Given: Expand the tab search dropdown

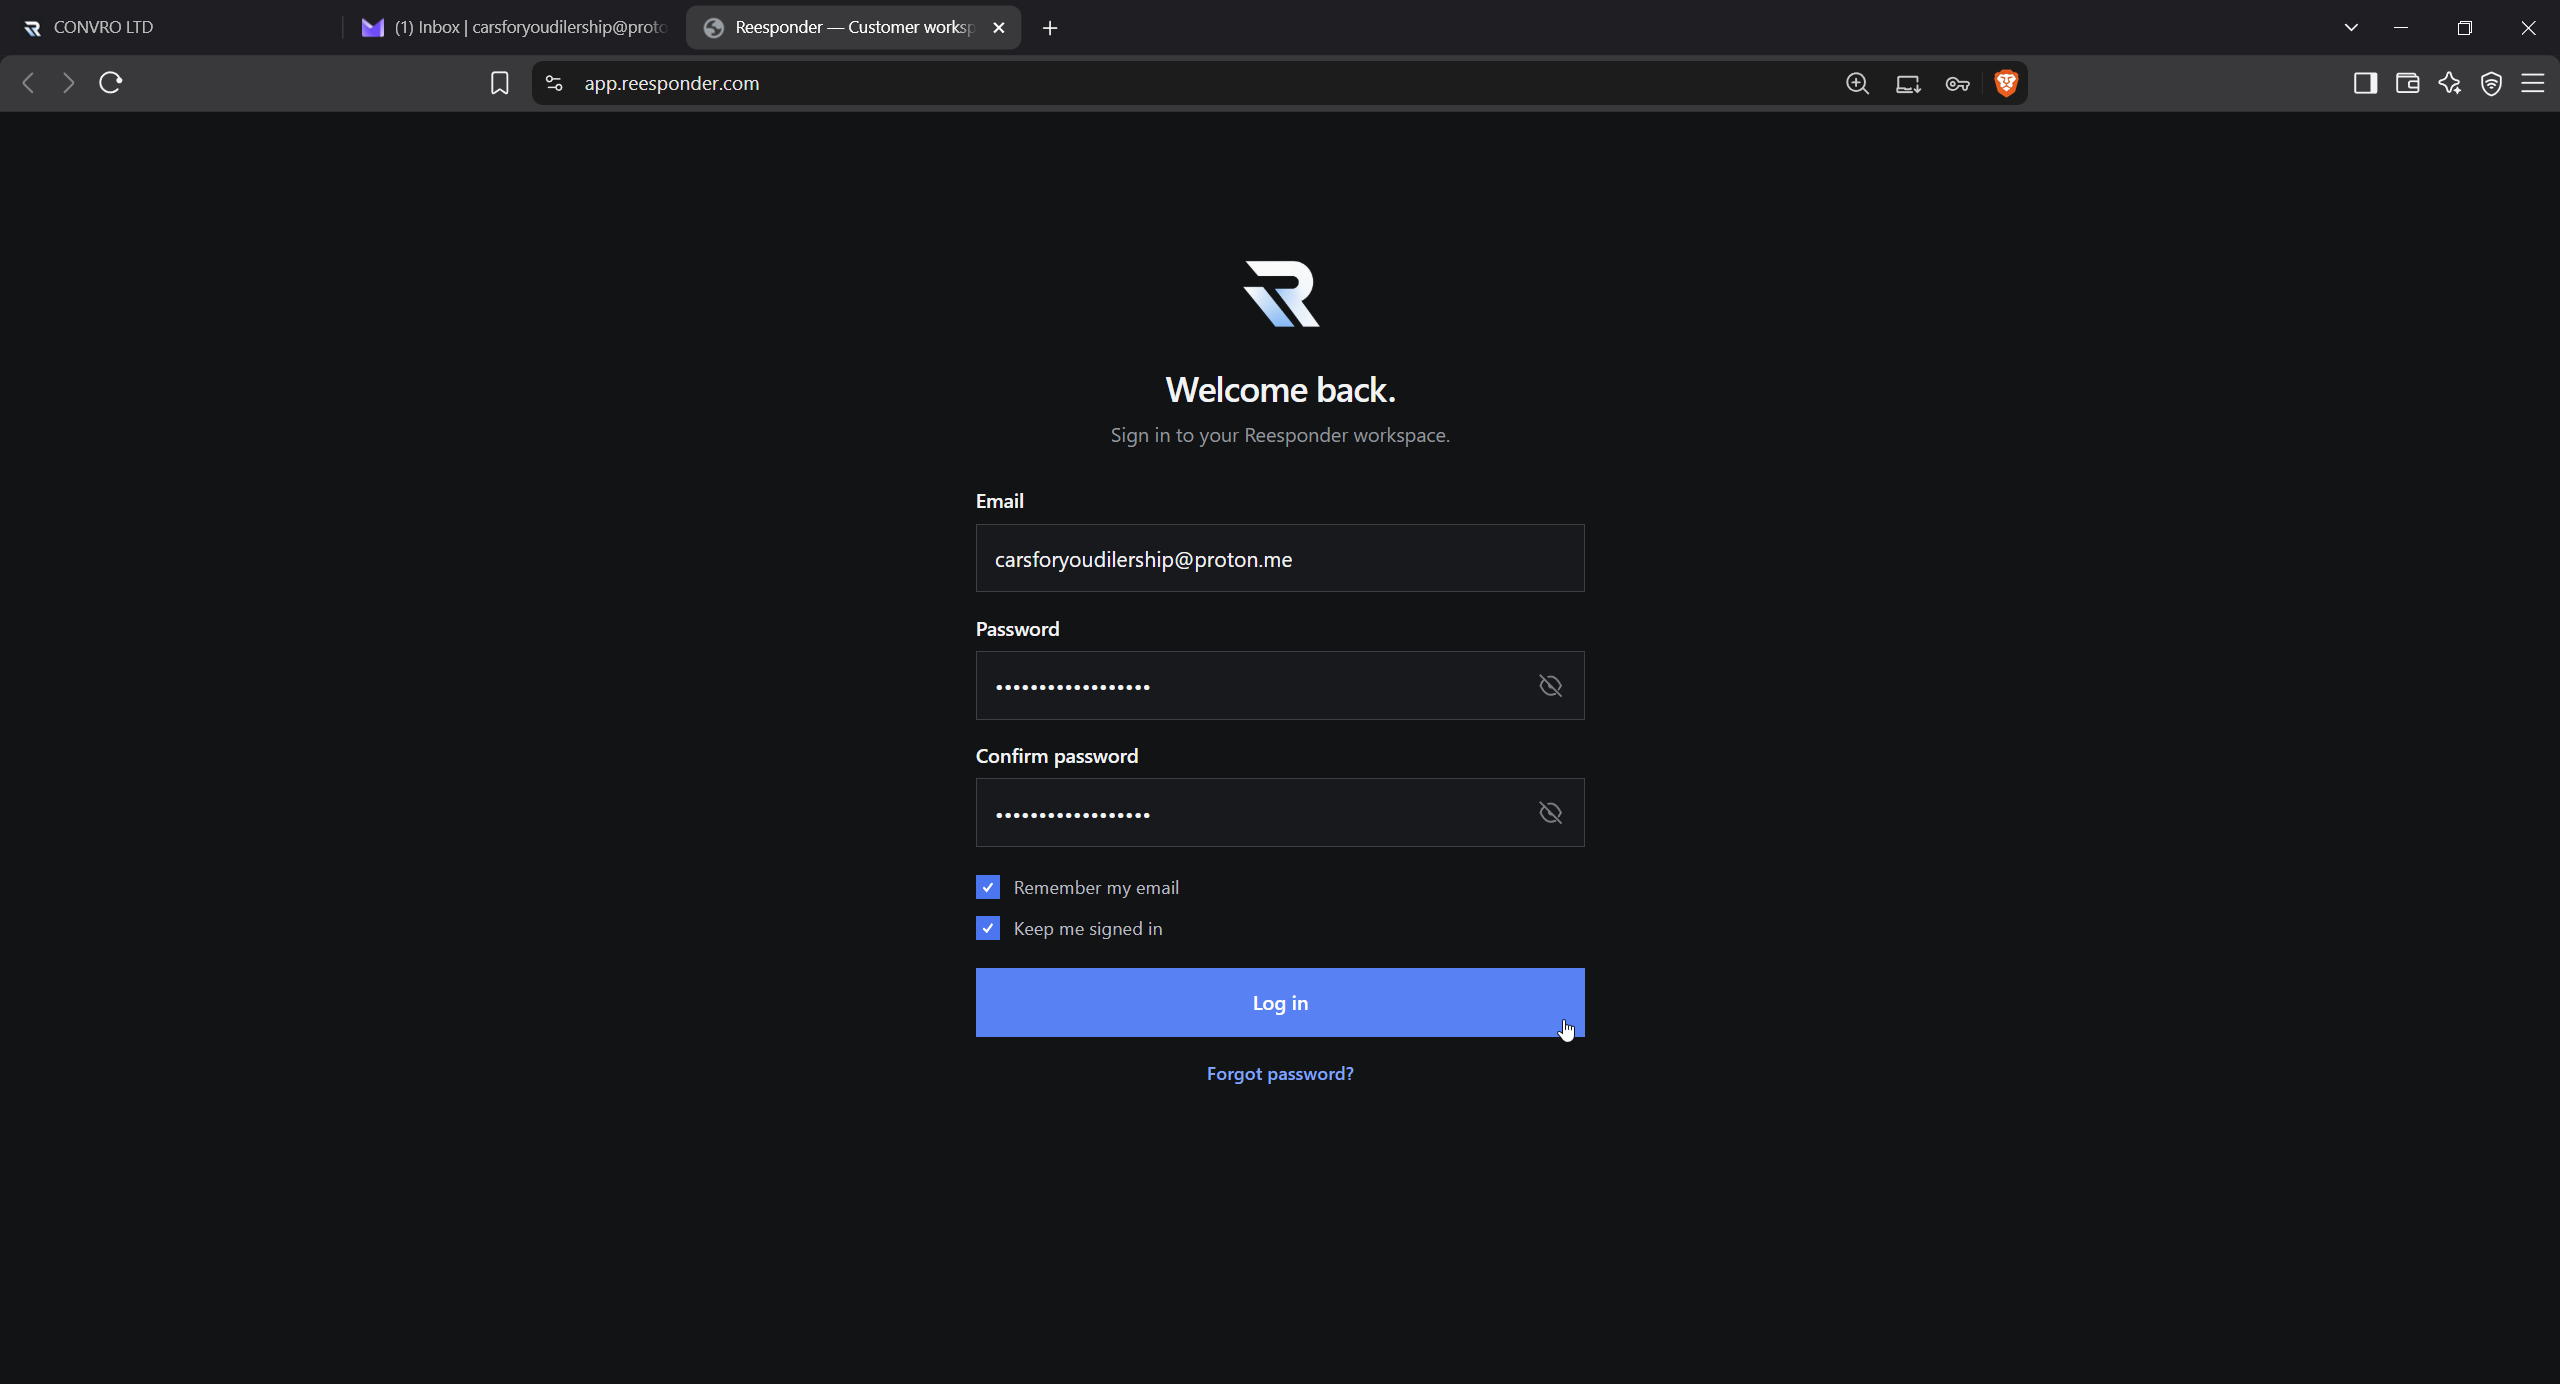Looking at the screenshot, I should 2351,28.
